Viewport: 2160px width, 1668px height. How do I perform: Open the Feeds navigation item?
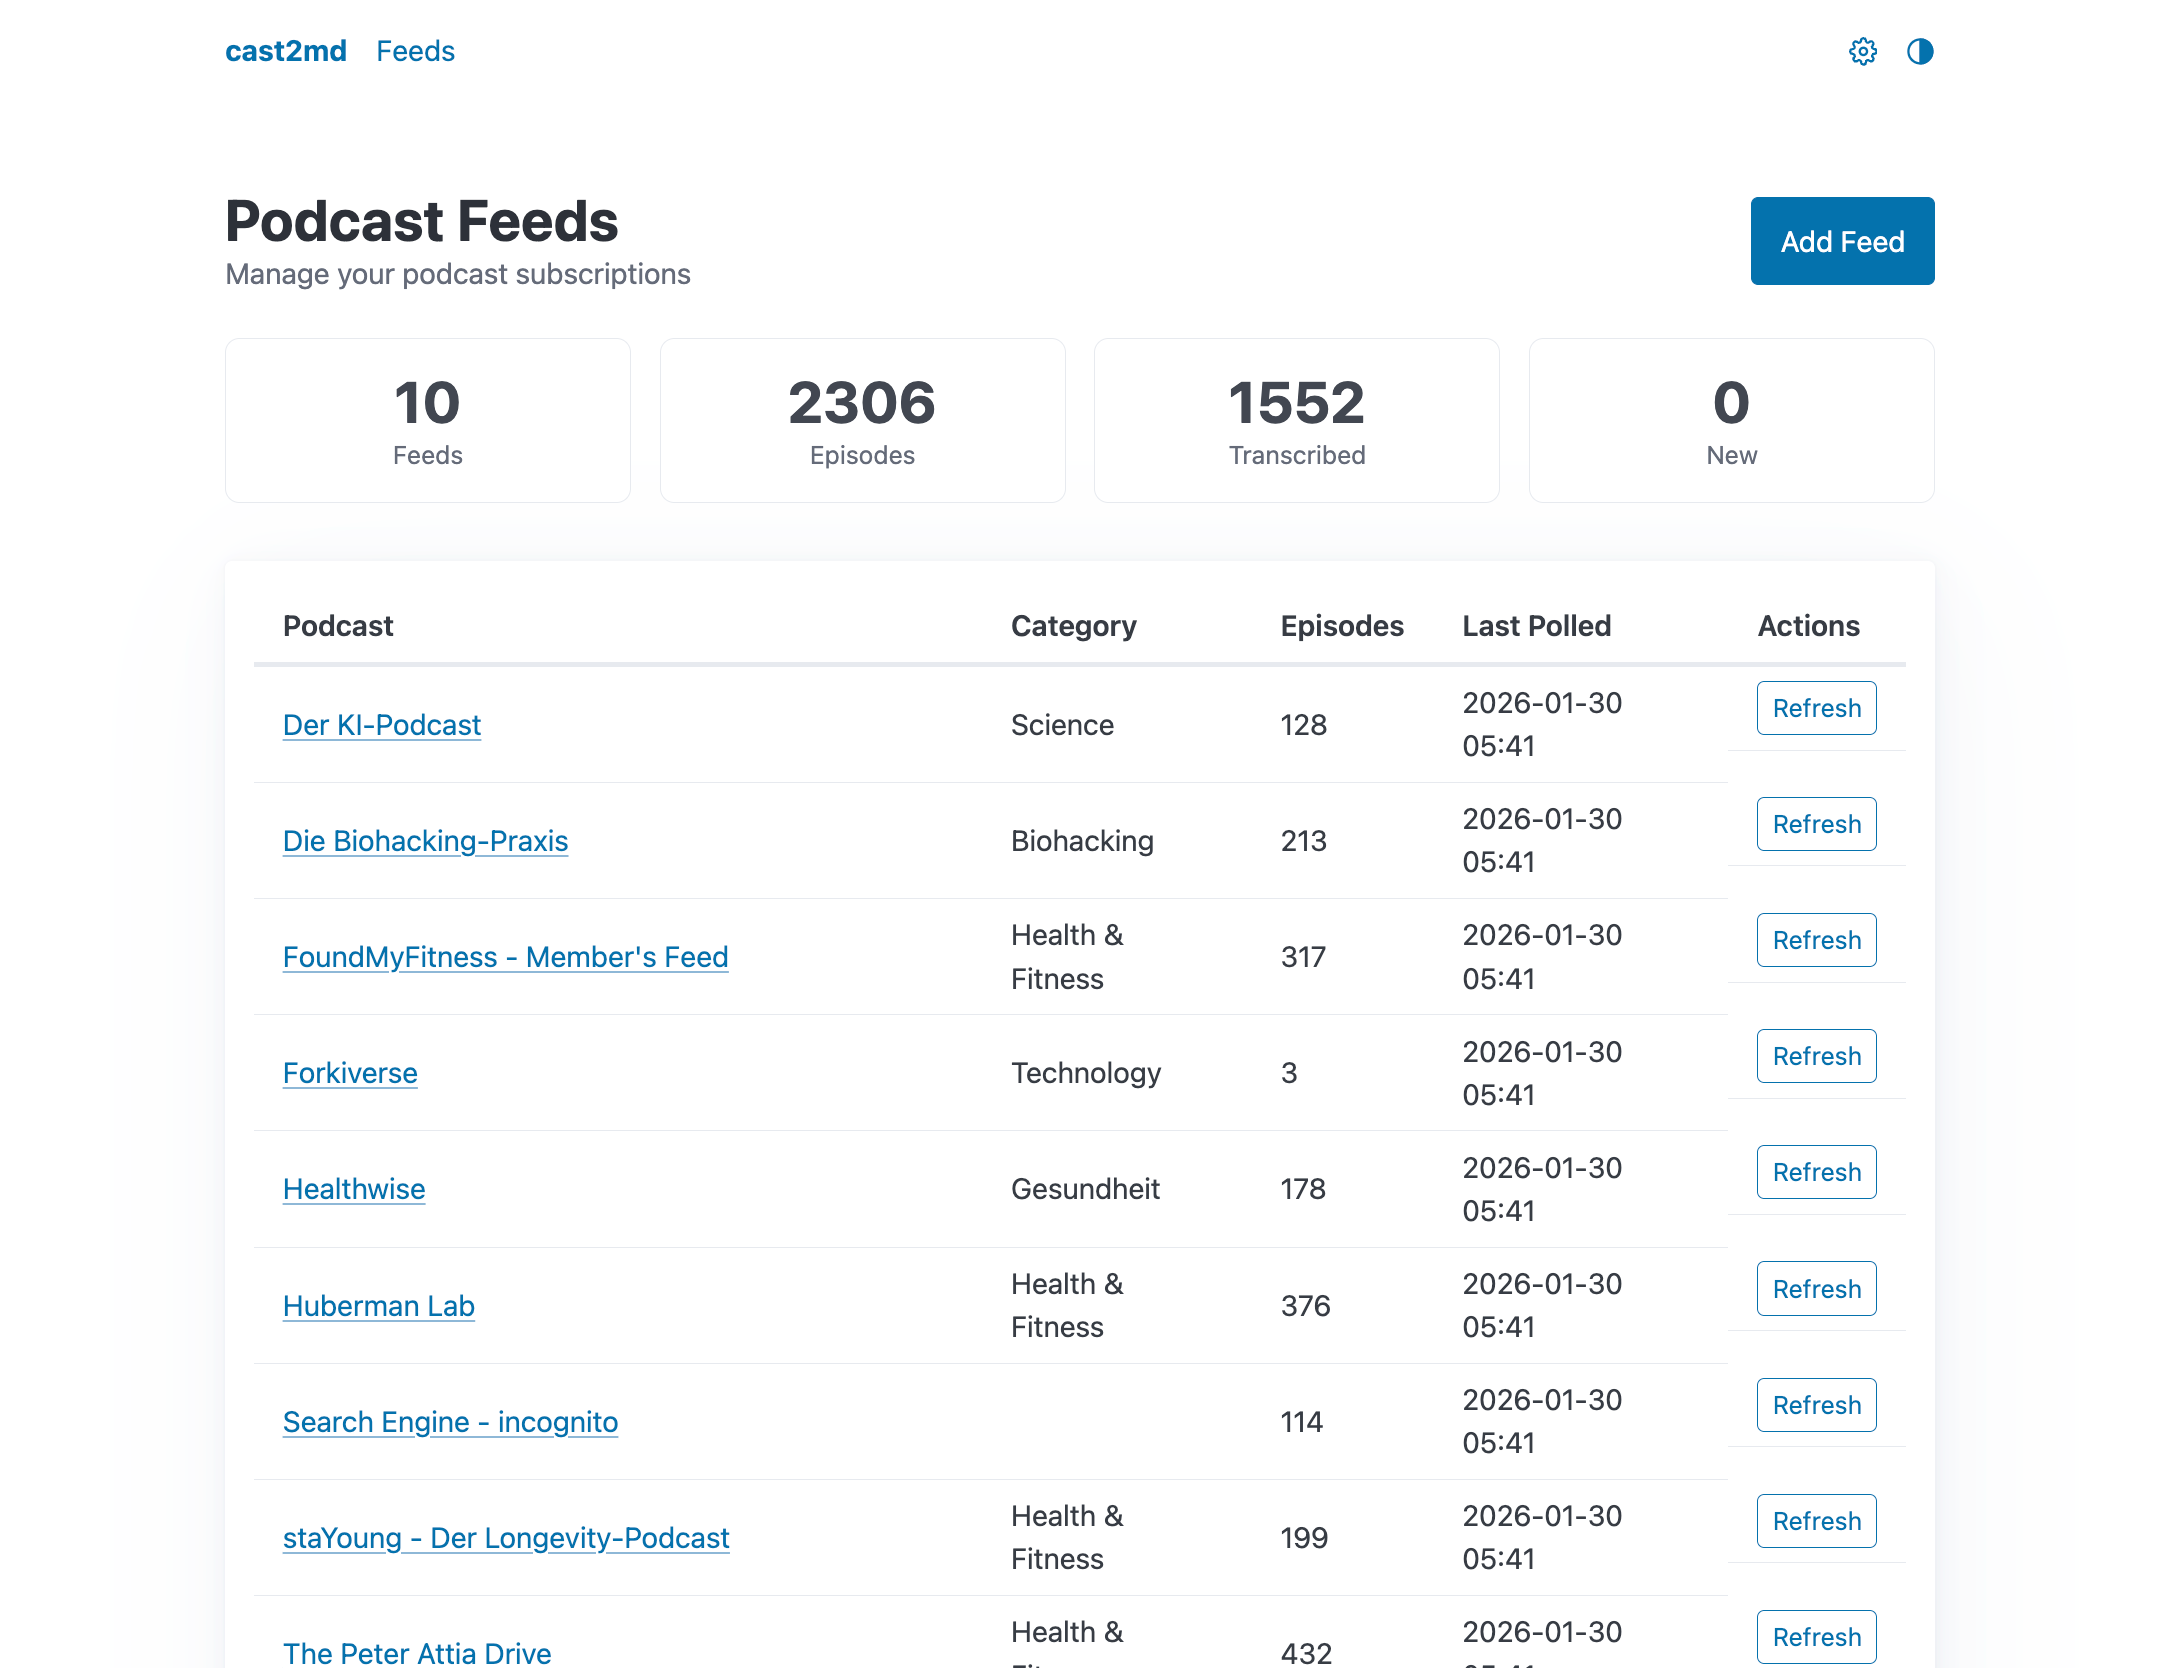[x=416, y=51]
